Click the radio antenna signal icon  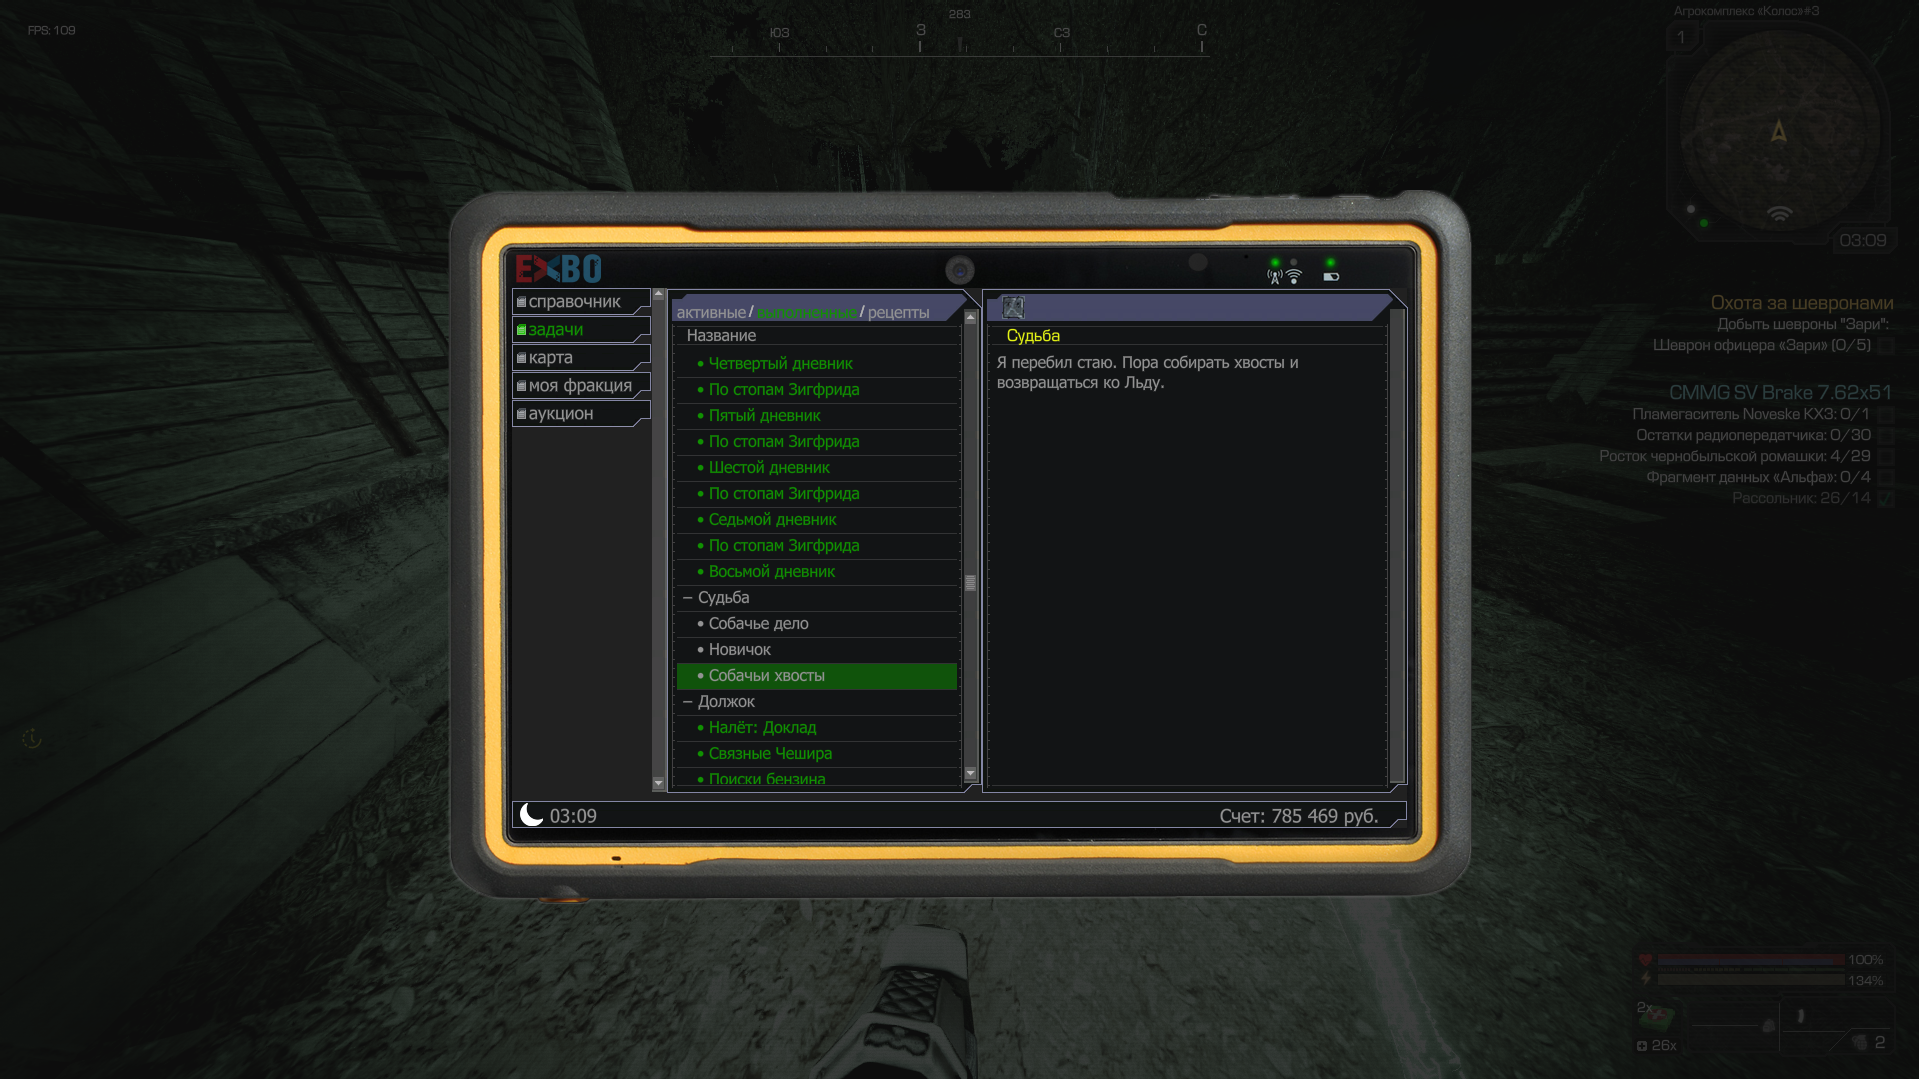1275,277
